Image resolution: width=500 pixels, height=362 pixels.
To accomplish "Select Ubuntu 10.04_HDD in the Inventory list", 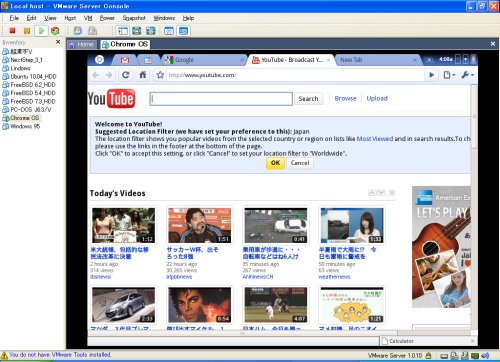I will point(33,76).
